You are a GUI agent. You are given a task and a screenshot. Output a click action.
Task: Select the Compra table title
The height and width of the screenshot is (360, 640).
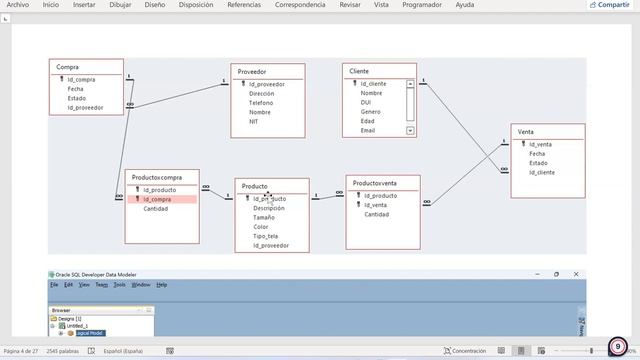67,67
